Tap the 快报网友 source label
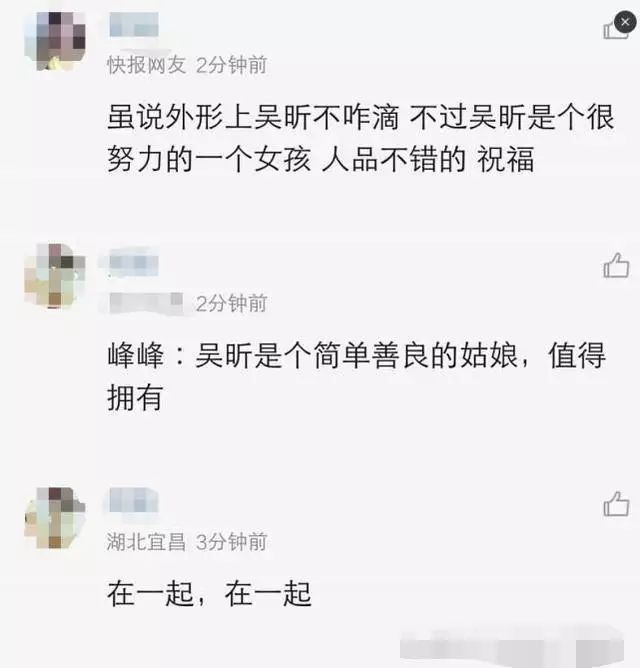This screenshot has height=668, width=640. pyautogui.click(x=146, y=65)
